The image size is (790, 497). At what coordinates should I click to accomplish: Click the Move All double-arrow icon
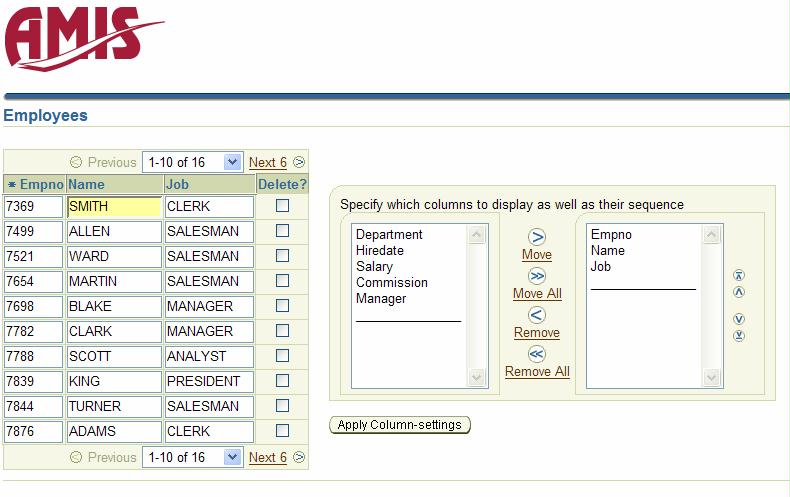[537, 276]
